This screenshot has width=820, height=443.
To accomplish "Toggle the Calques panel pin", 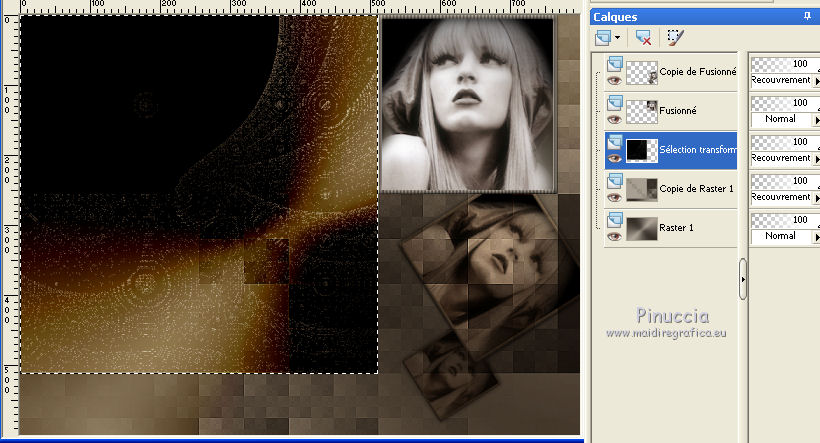I will tap(807, 16).
